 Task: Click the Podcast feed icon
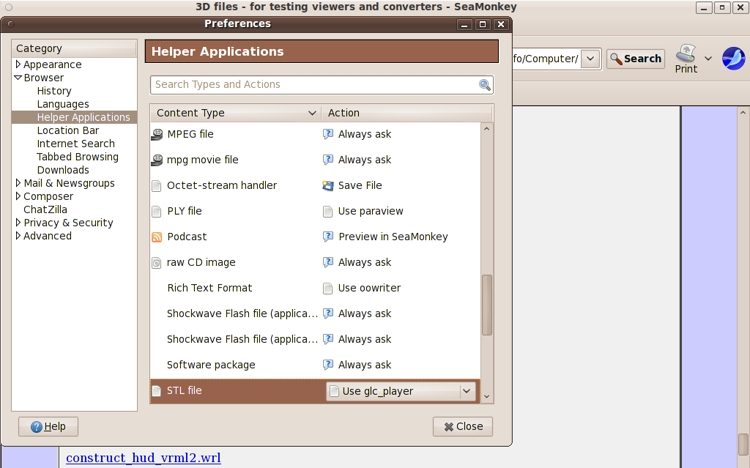(157, 237)
